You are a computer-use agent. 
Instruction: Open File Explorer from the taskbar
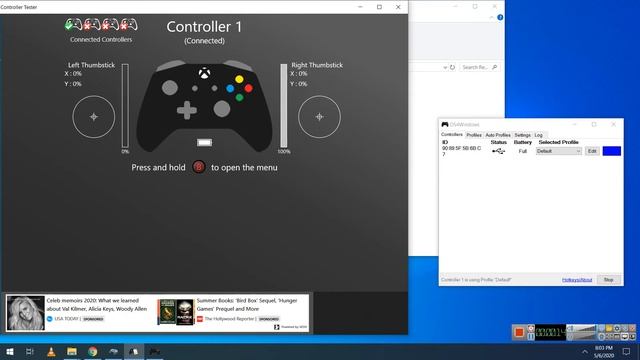tap(72, 351)
